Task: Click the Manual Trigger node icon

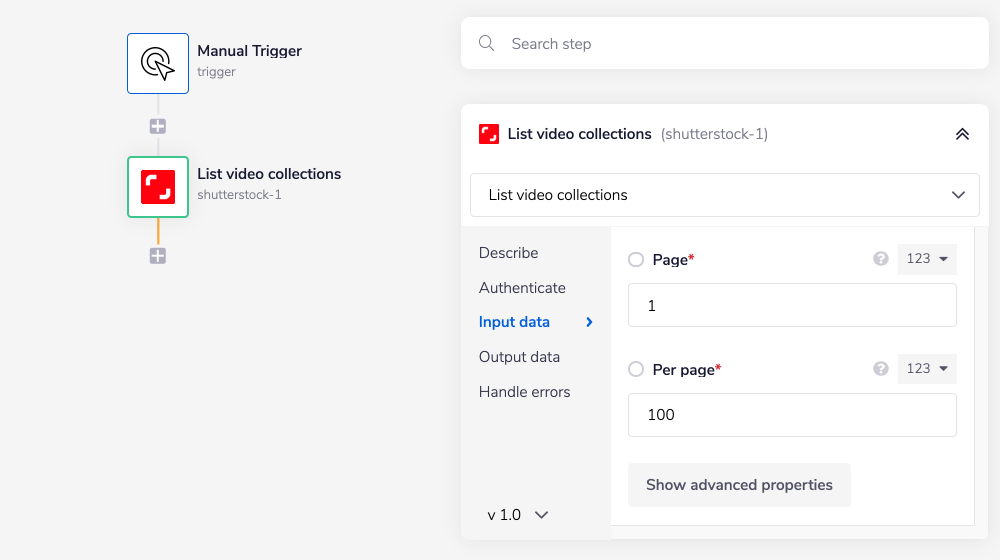Action: pos(158,64)
